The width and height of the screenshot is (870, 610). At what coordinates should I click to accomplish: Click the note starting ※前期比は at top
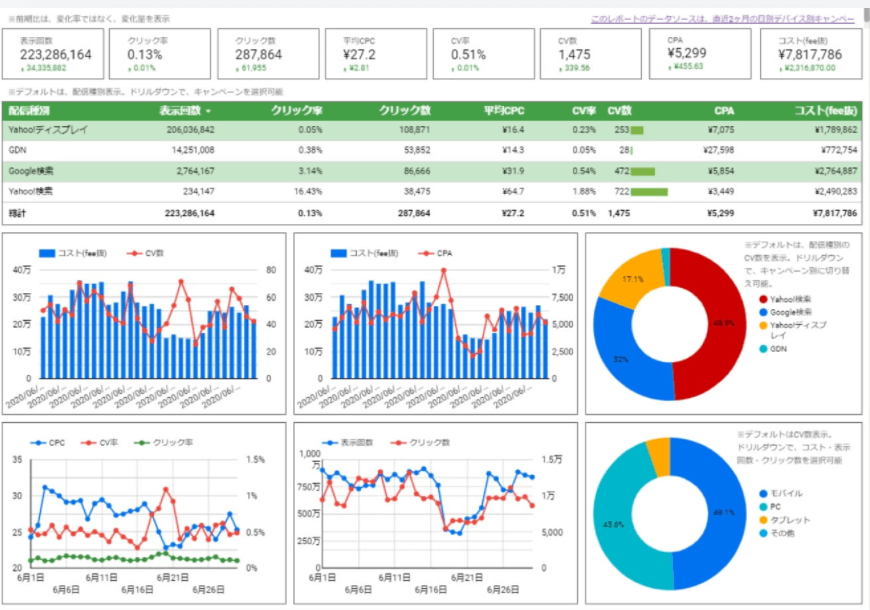coord(89,19)
